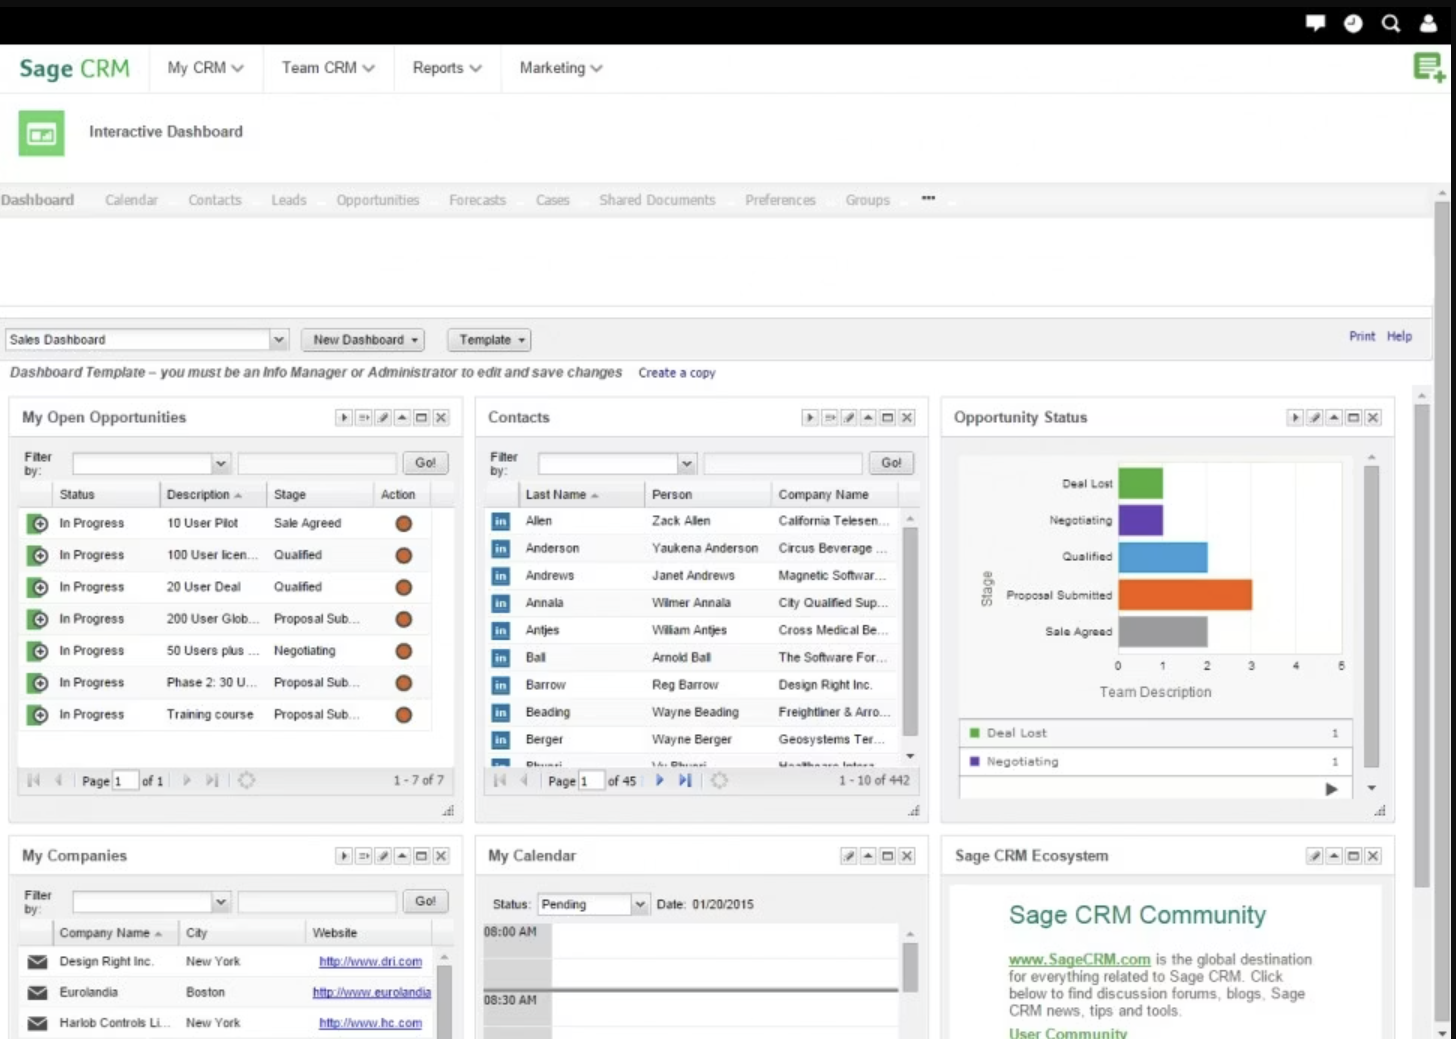Click Go! in the Contacts gadget
This screenshot has height=1039, width=1456.
pyautogui.click(x=891, y=463)
